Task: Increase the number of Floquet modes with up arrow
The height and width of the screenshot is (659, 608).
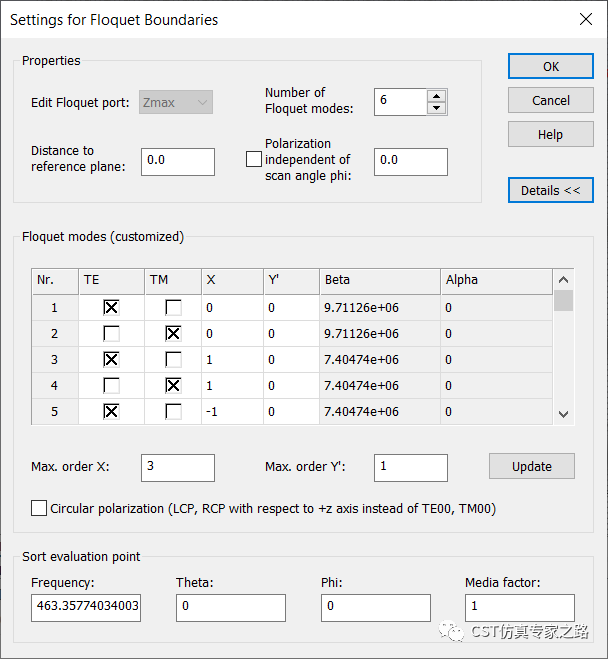Action: (437, 96)
